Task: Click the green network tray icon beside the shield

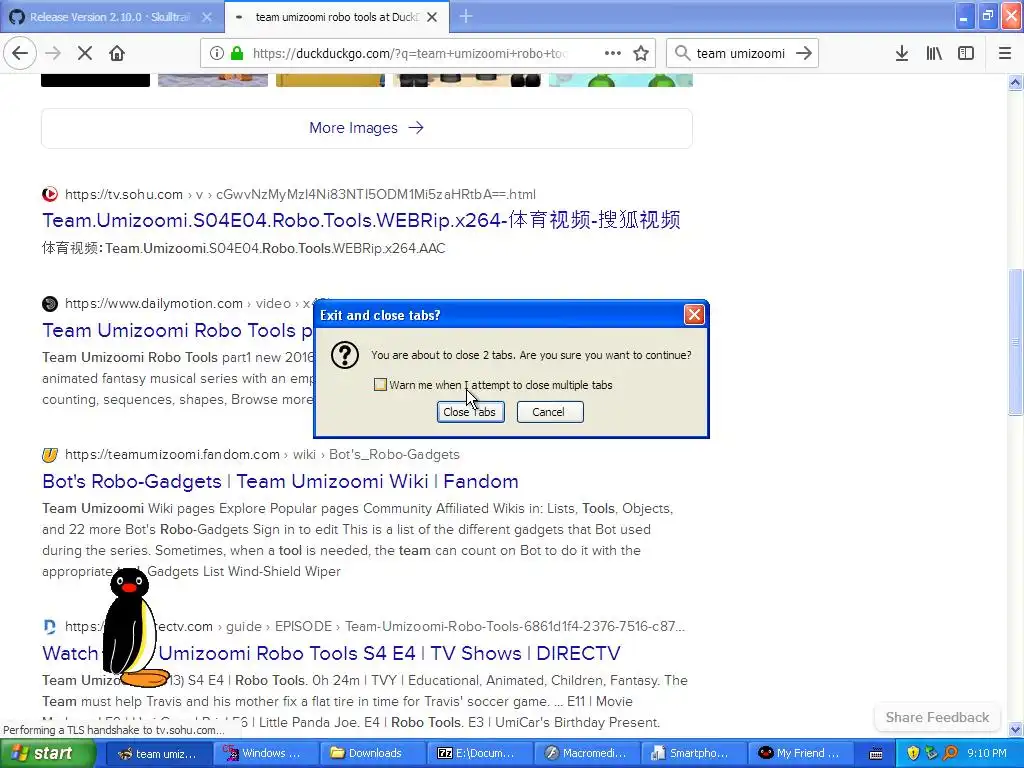Action: 932,753
